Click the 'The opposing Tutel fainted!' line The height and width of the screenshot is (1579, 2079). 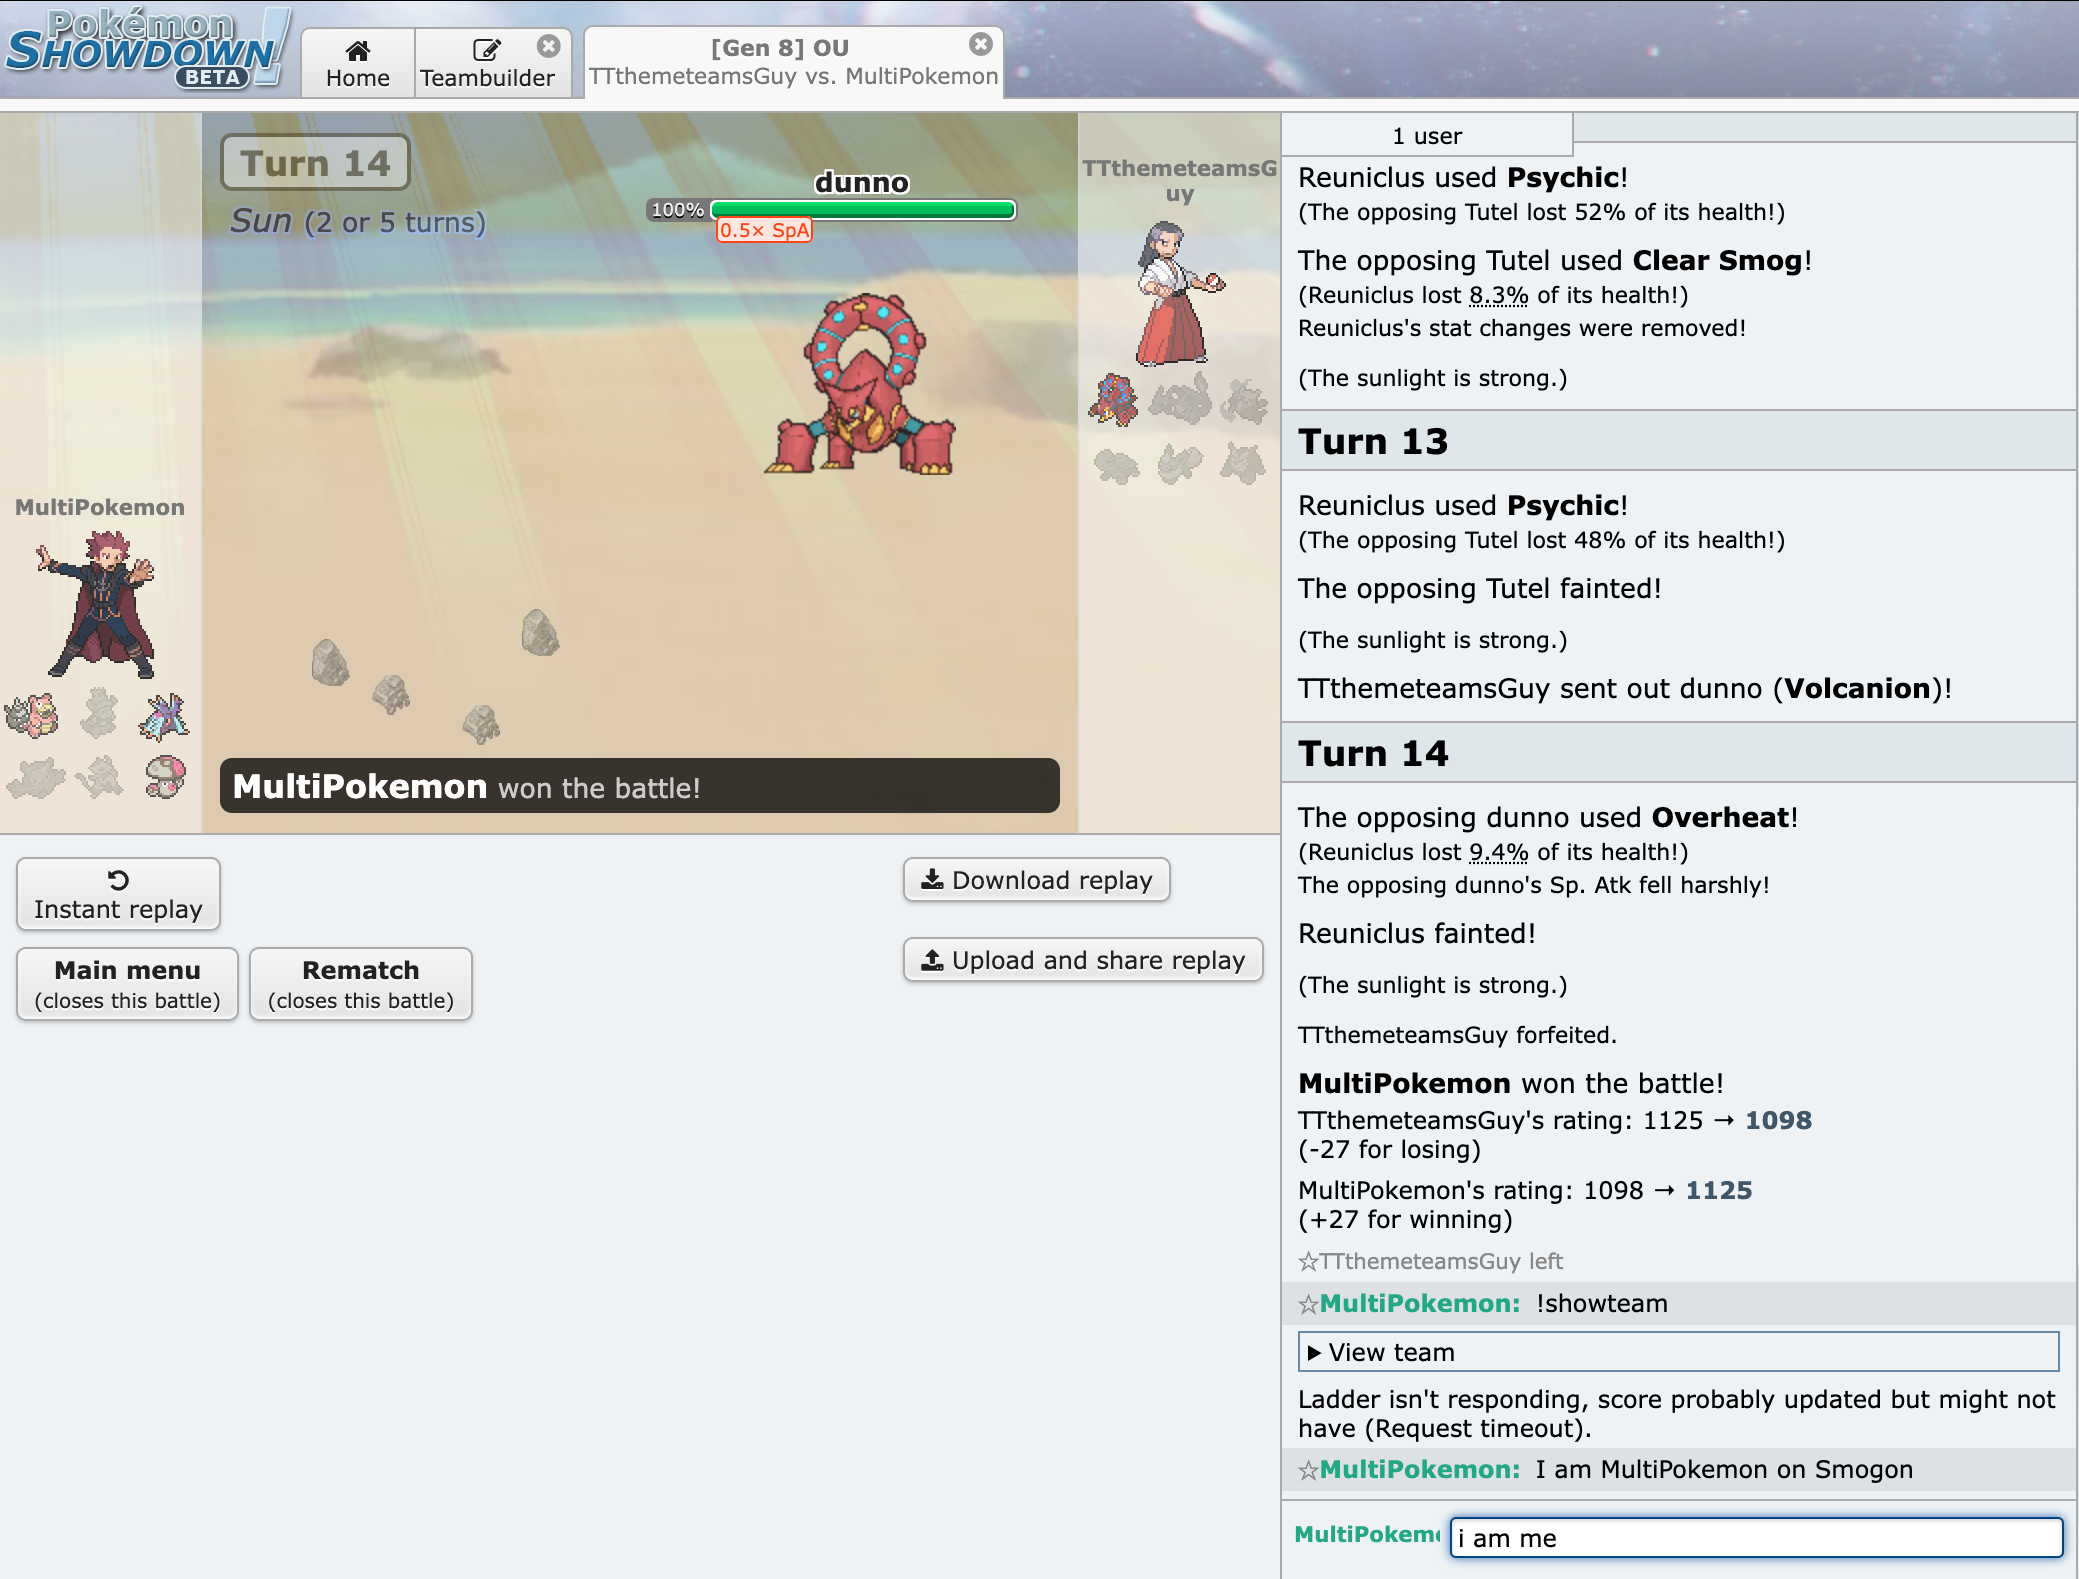point(1479,588)
